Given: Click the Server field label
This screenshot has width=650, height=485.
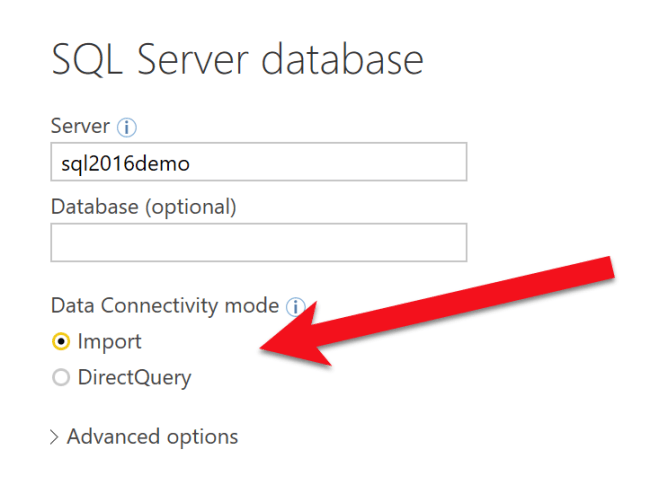Looking at the screenshot, I should point(80,128).
